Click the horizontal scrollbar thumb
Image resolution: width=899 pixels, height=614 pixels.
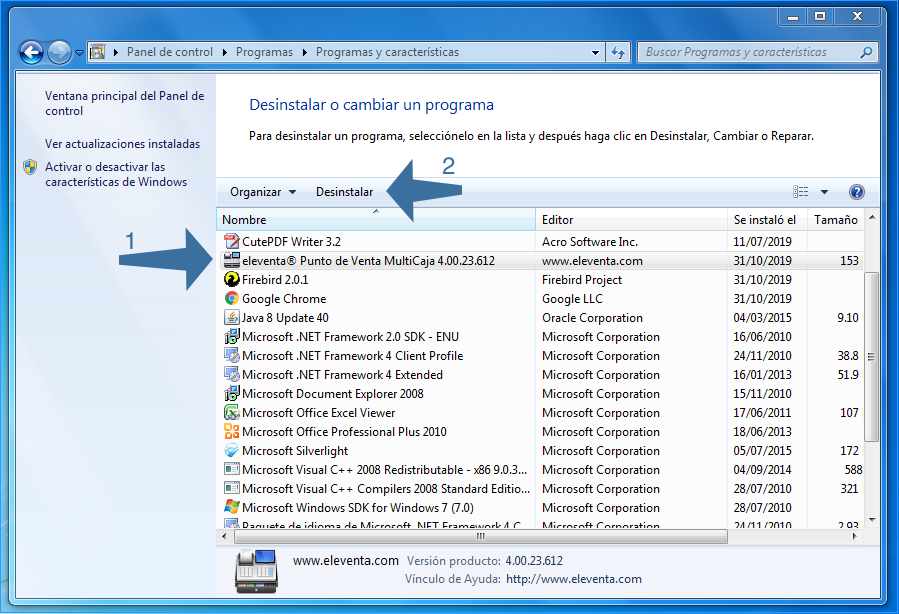(480, 537)
